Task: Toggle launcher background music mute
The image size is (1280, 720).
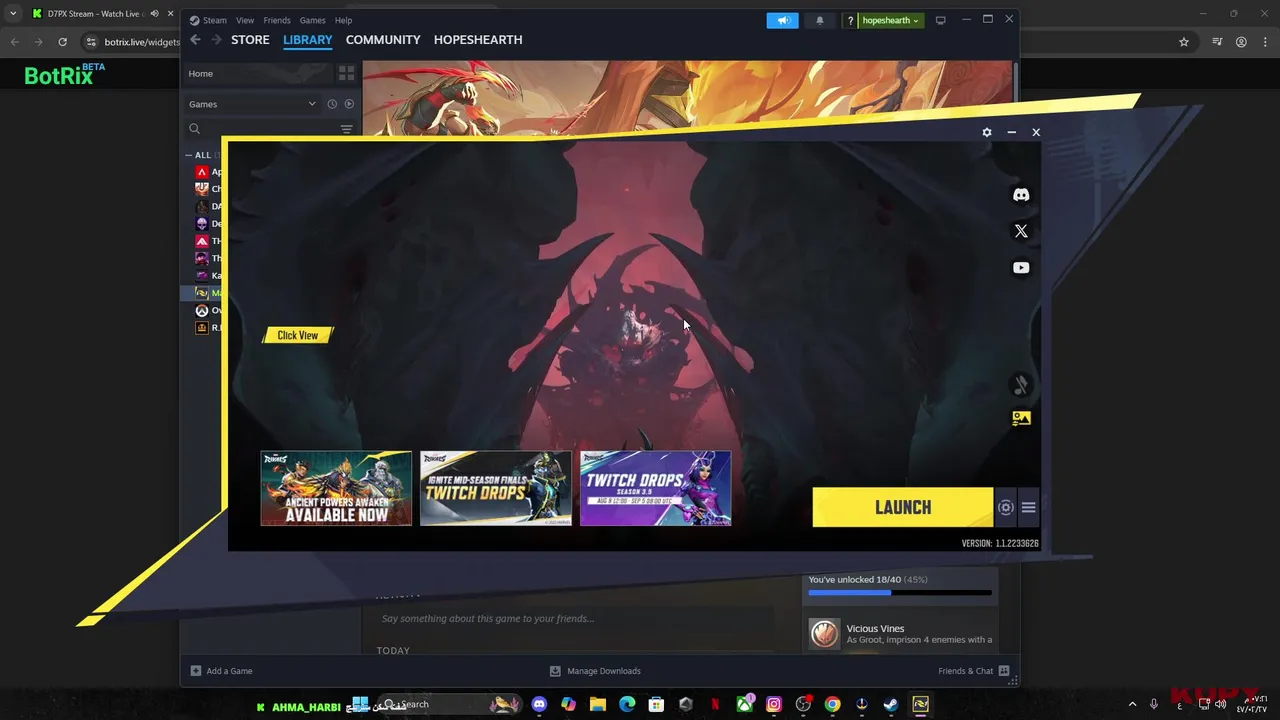Action: point(1021,384)
